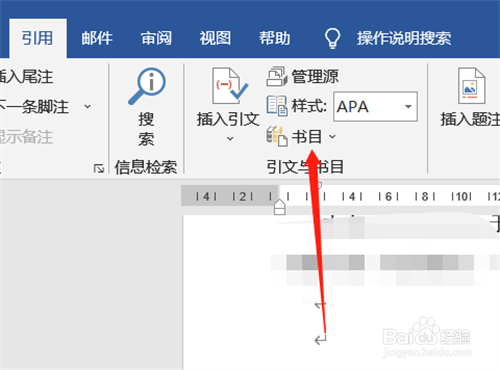
Task: Expand the 插入引文 dropdown arrow
Action: [230, 138]
